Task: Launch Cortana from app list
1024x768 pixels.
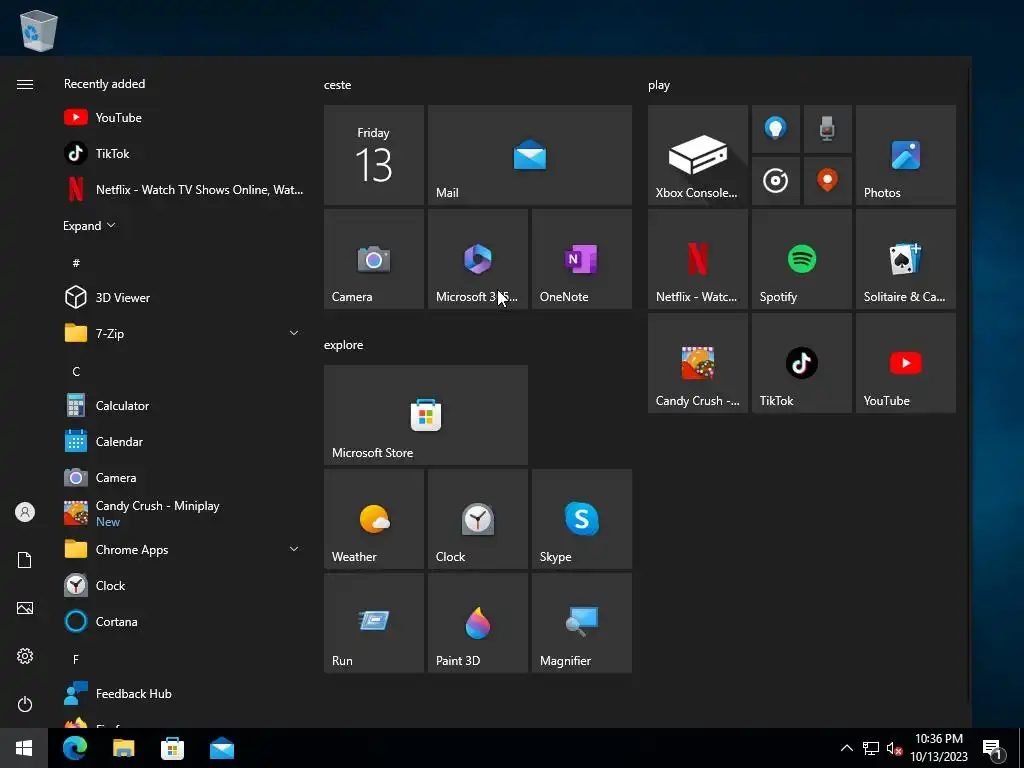Action: click(x=182, y=621)
